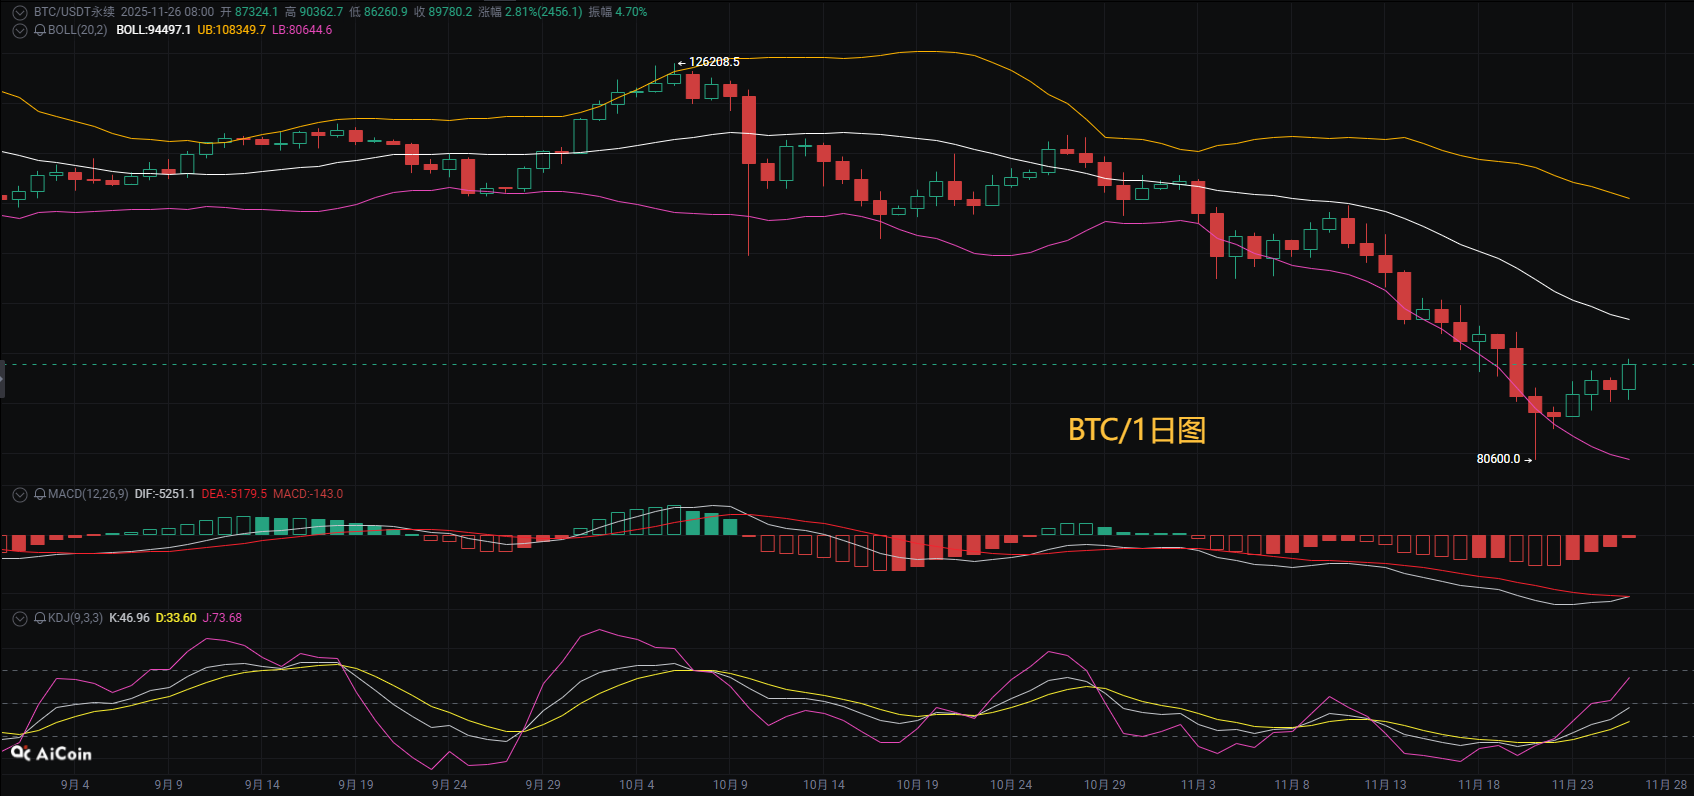Screen dimensions: 1694x796
Task: Collapse the MACD indicator panel chevron
Action: coord(19,494)
